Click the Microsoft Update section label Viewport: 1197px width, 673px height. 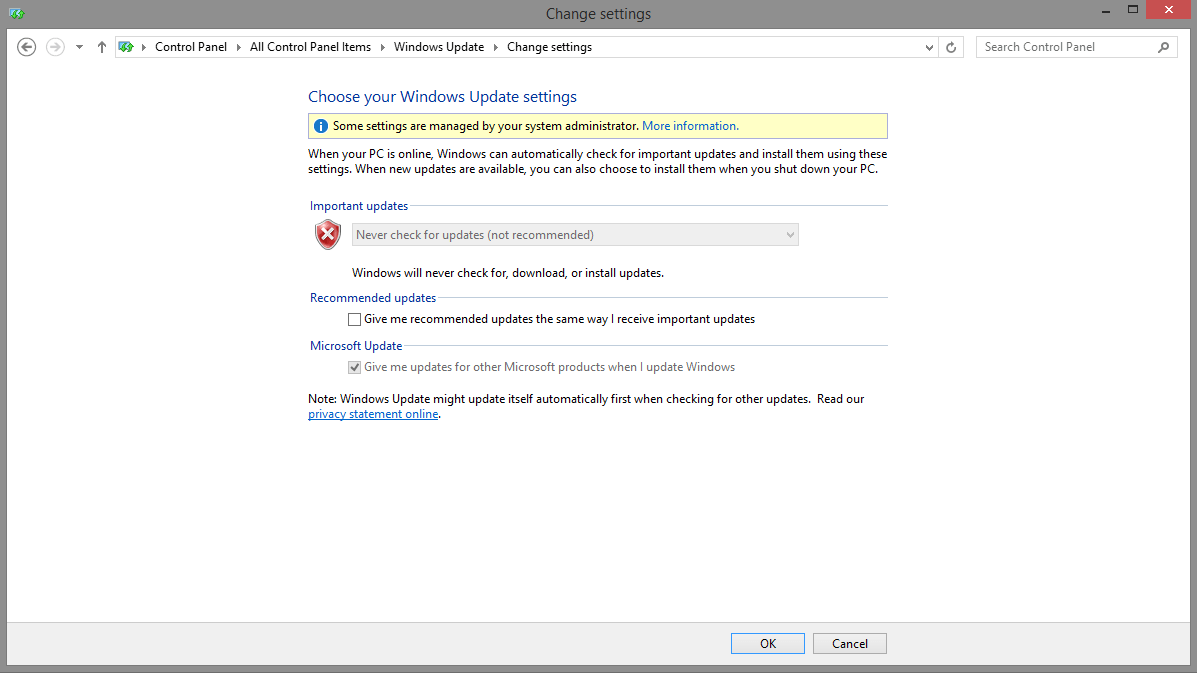click(x=356, y=346)
